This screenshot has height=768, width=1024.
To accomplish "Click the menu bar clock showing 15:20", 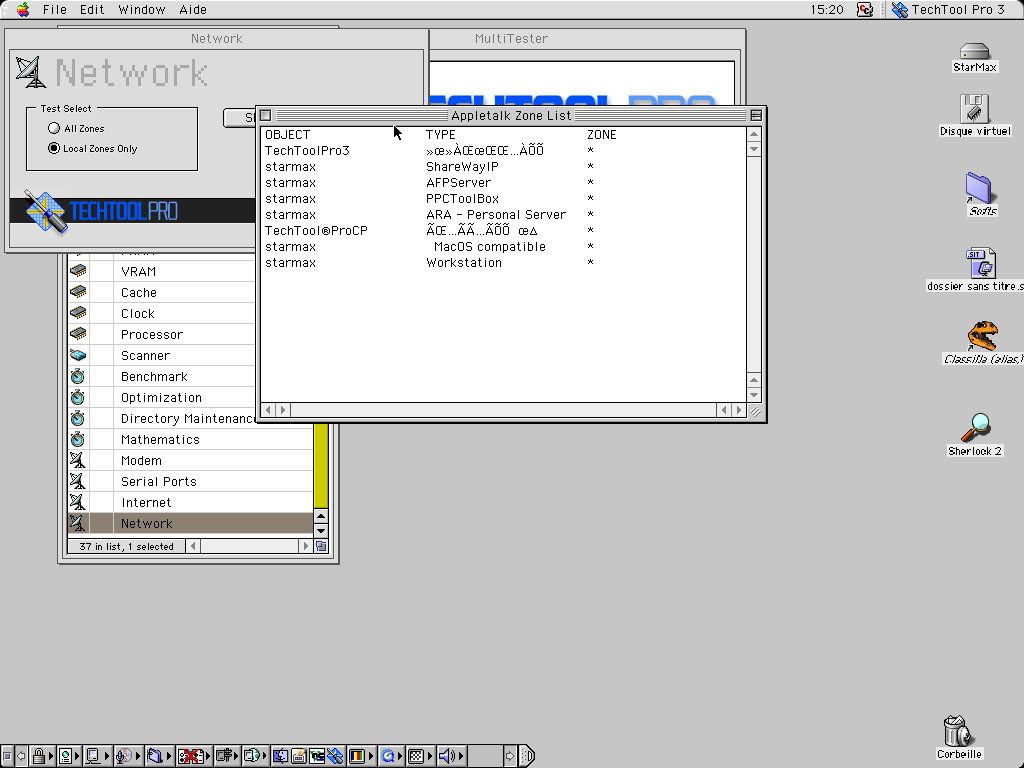I will (x=827, y=9).
